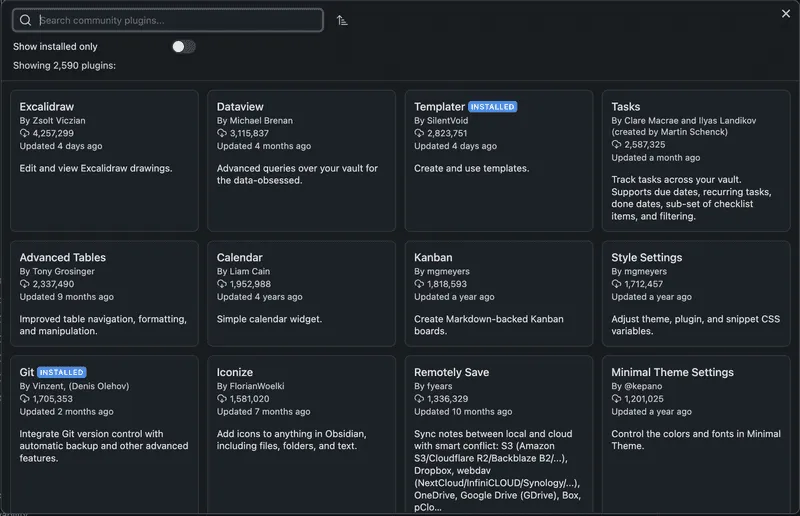Click download icon on Style Settings card
This screenshot has width=800, height=516.
pos(616,284)
